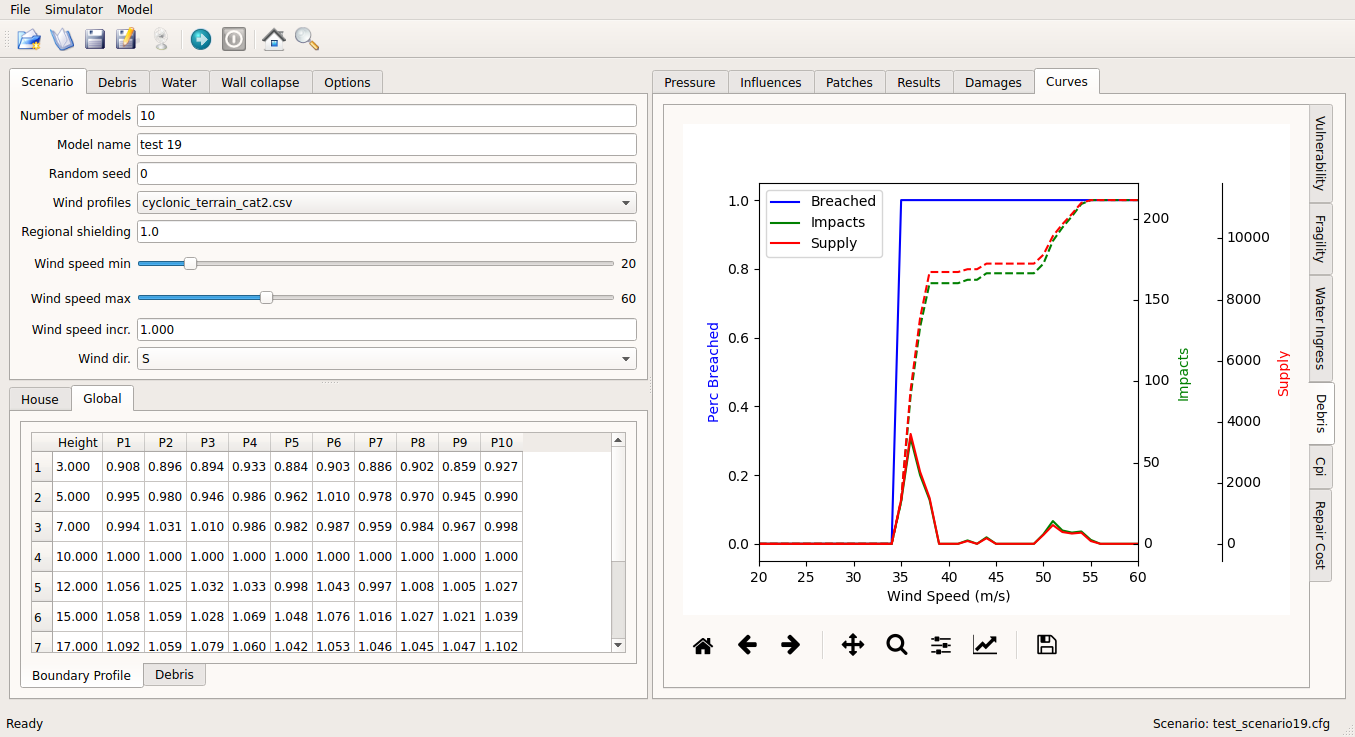Open the plot axes curve editor icon
The image size is (1355, 737).
click(985, 645)
